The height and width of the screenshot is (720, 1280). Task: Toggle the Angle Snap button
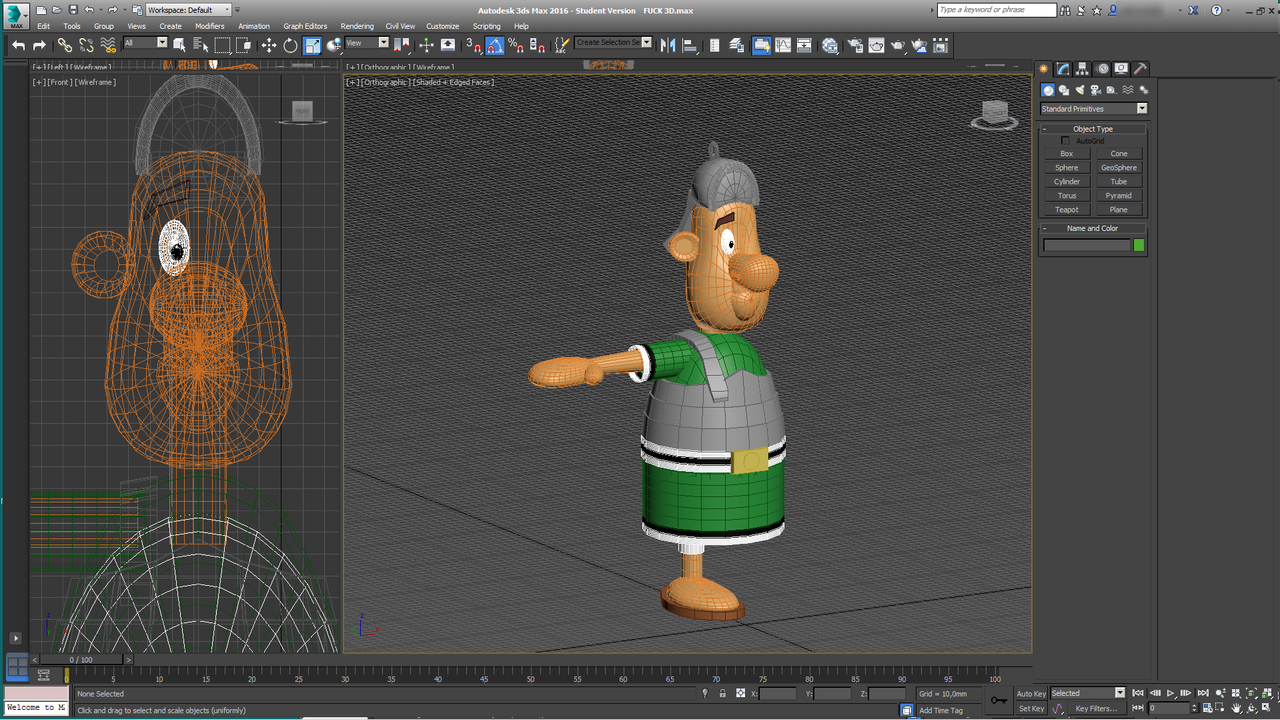pyautogui.click(x=495, y=45)
